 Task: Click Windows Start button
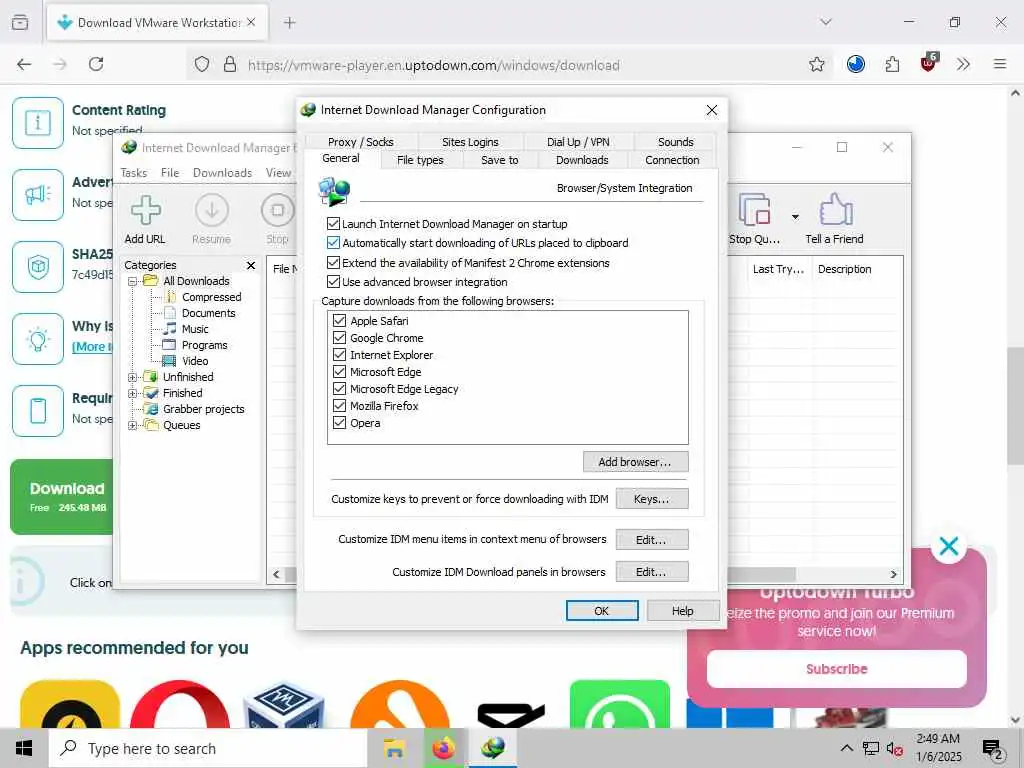point(24,748)
